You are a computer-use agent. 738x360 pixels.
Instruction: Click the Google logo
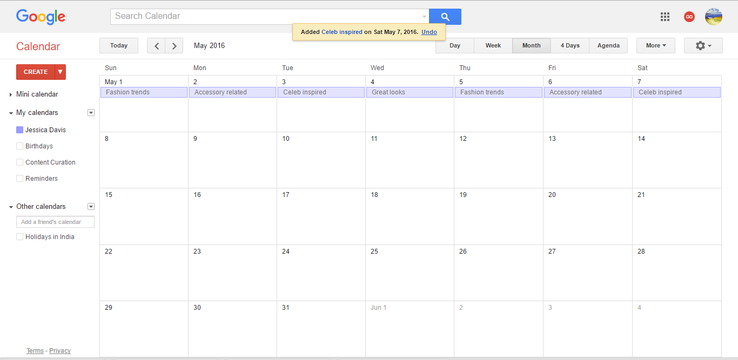click(x=40, y=17)
